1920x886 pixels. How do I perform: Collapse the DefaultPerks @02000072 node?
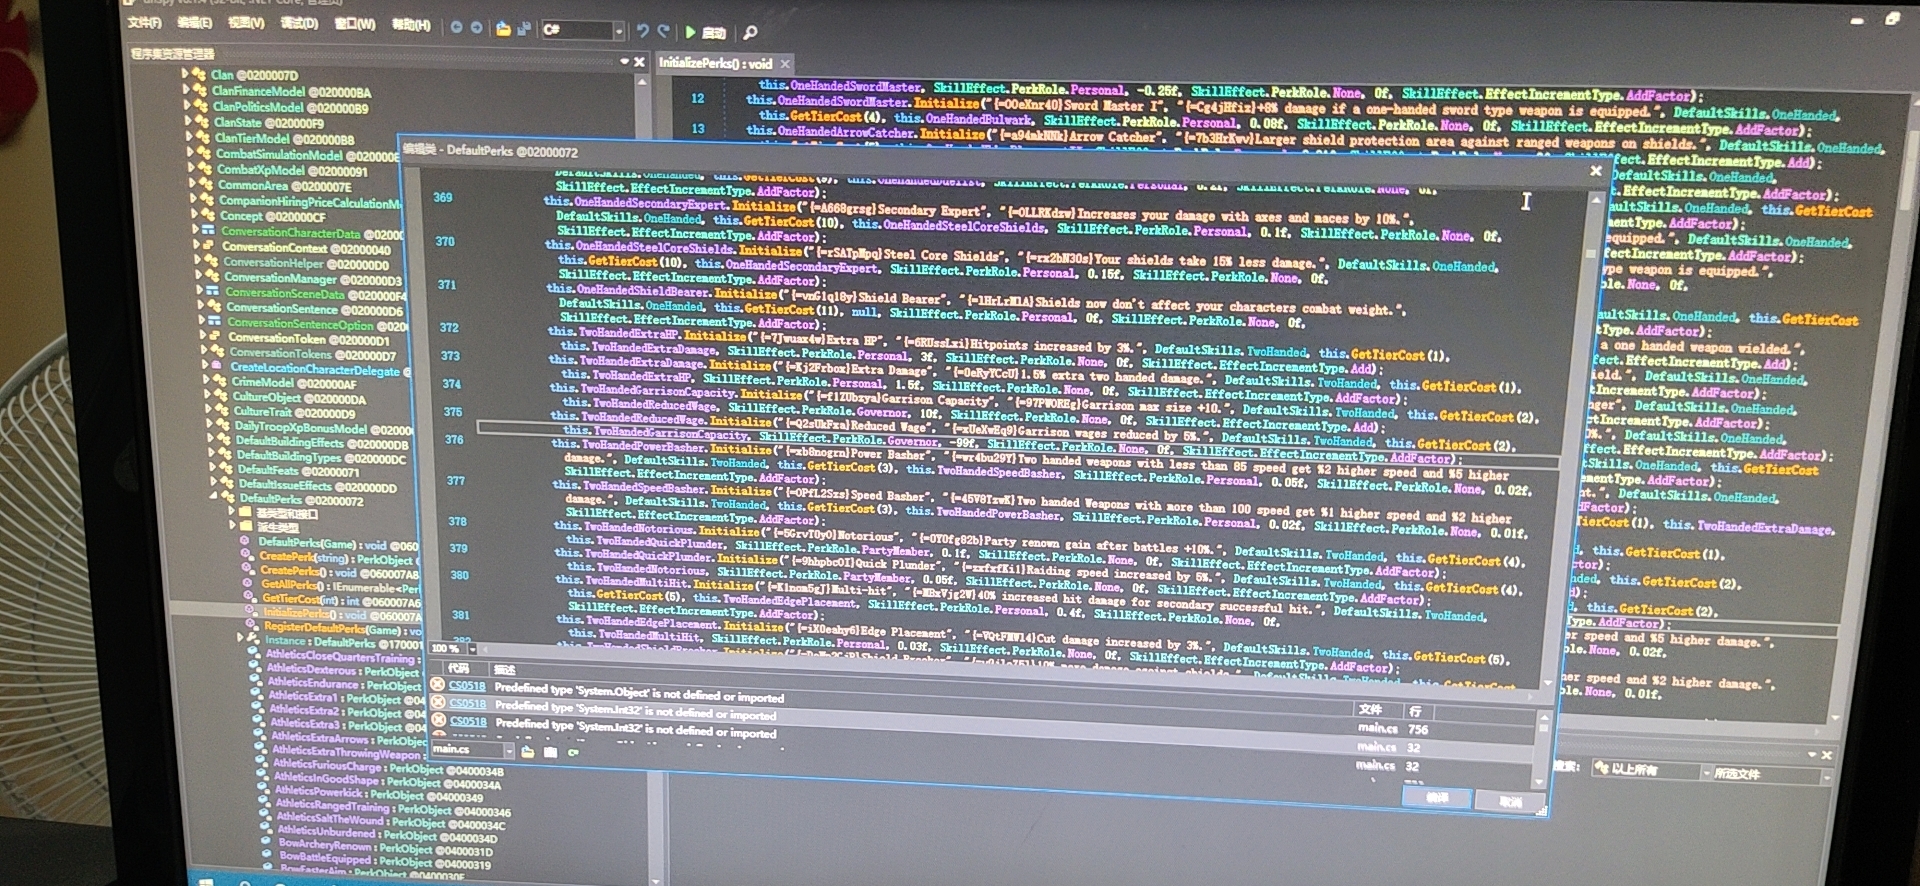[212, 496]
